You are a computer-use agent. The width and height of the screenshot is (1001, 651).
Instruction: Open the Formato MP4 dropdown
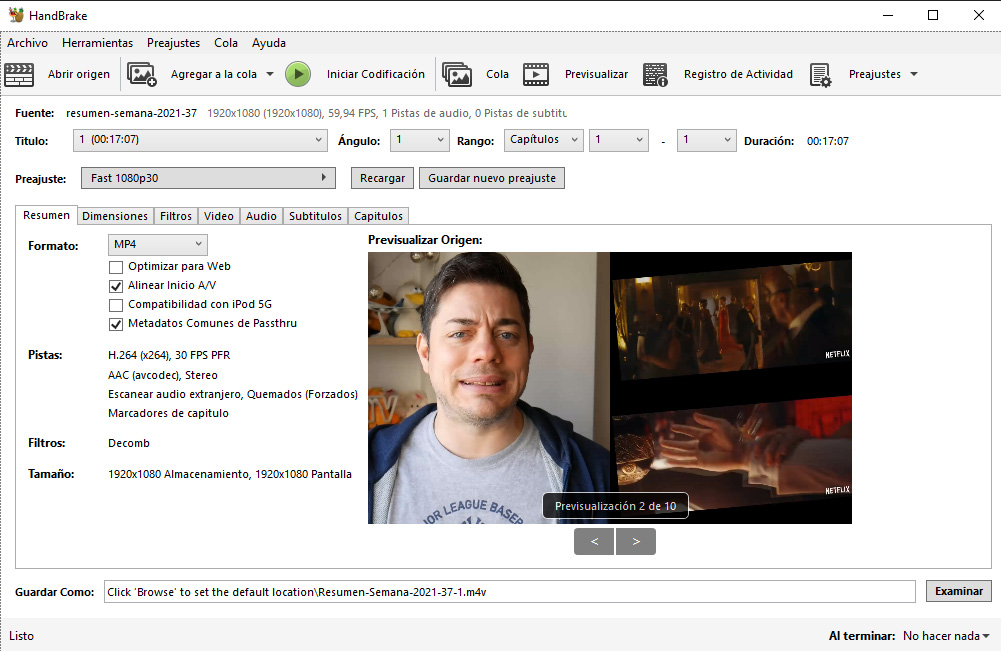(x=158, y=244)
